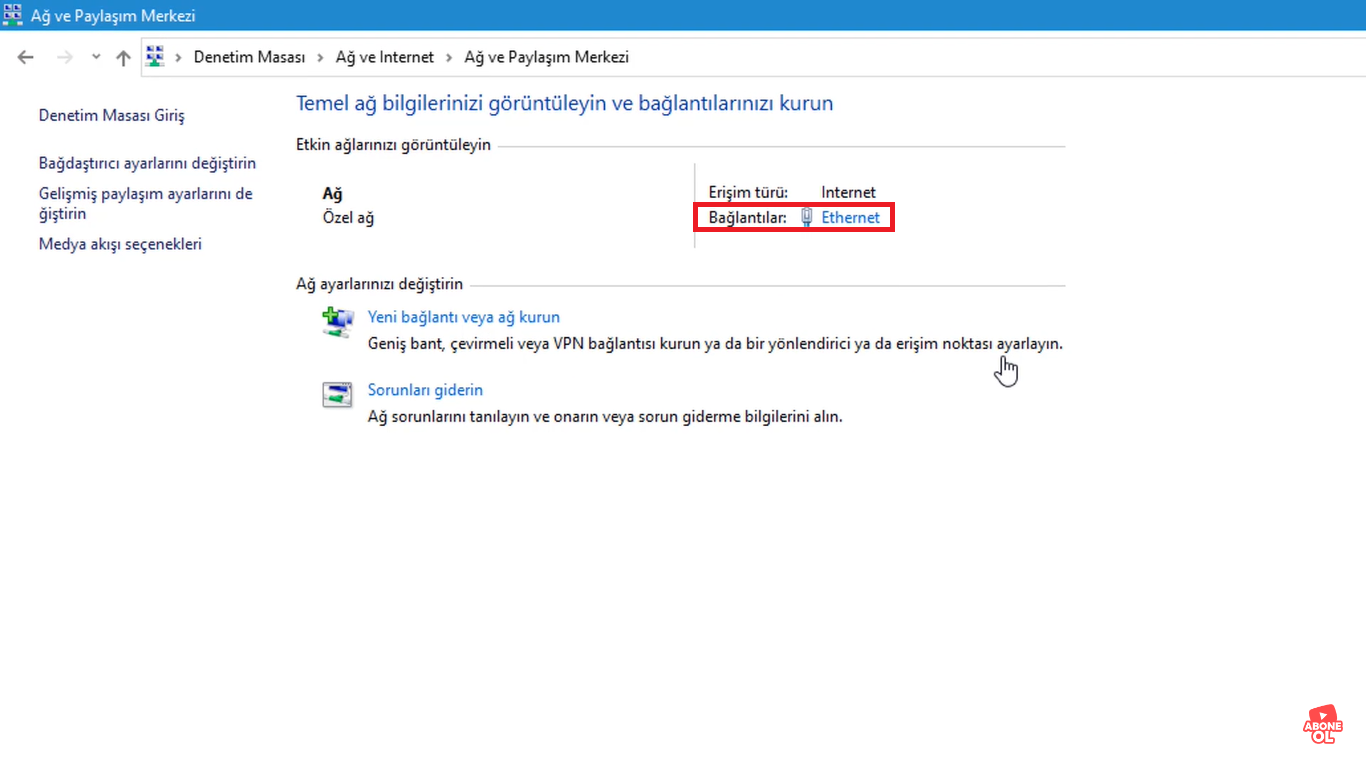
Task: Open Ağ ve Internet breadcrumb
Action: coord(385,57)
